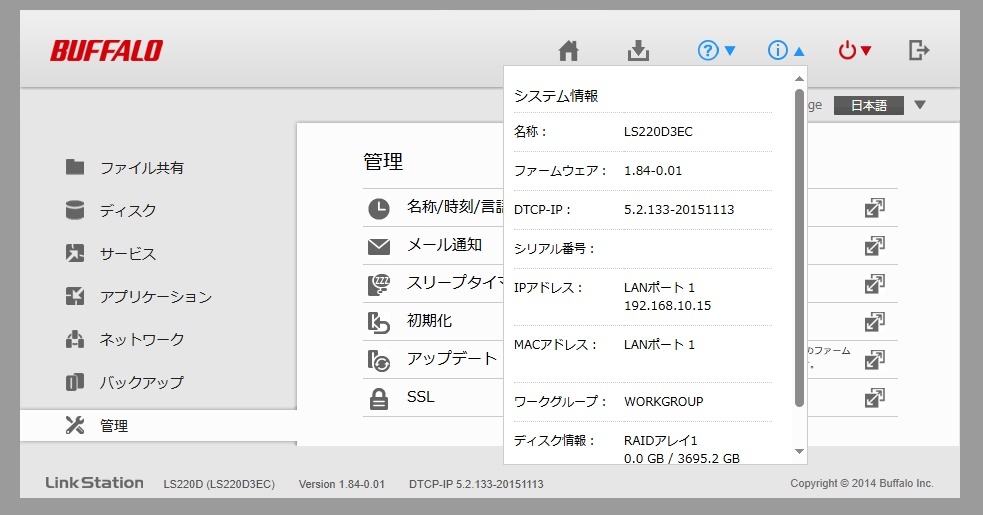Screen dimensions: 983x515
Task: Click the download tray icon in header
Action: pos(638,50)
